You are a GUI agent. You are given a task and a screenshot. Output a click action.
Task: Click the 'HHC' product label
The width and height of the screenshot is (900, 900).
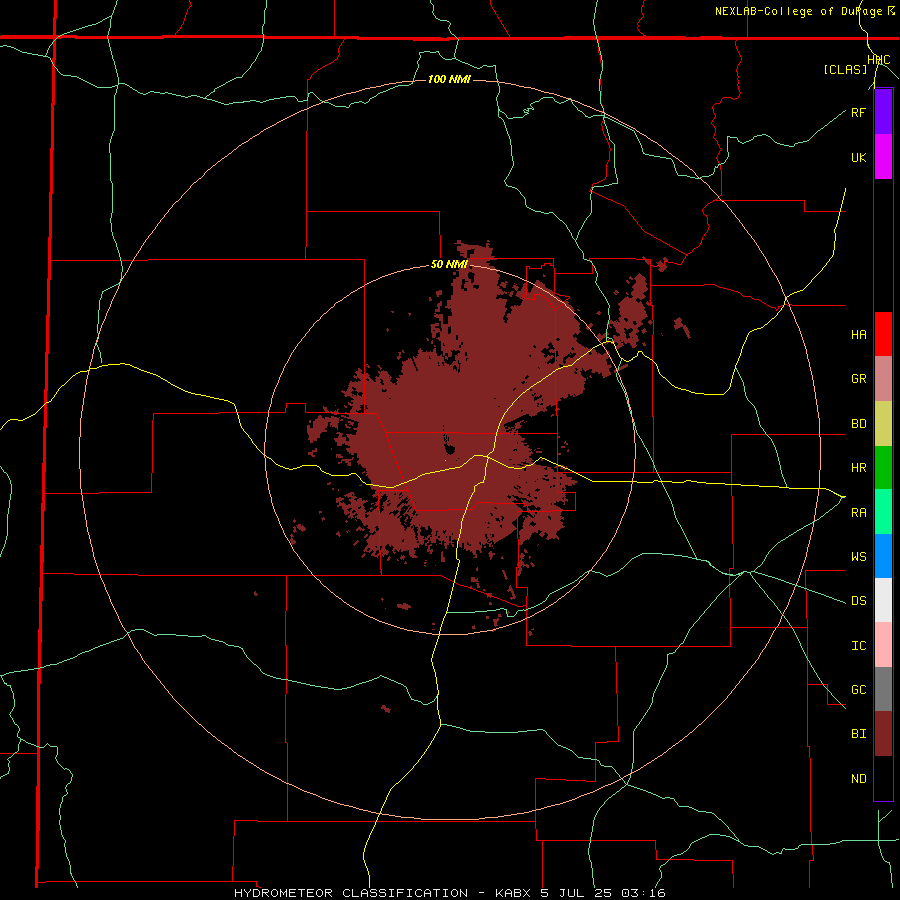click(x=879, y=60)
